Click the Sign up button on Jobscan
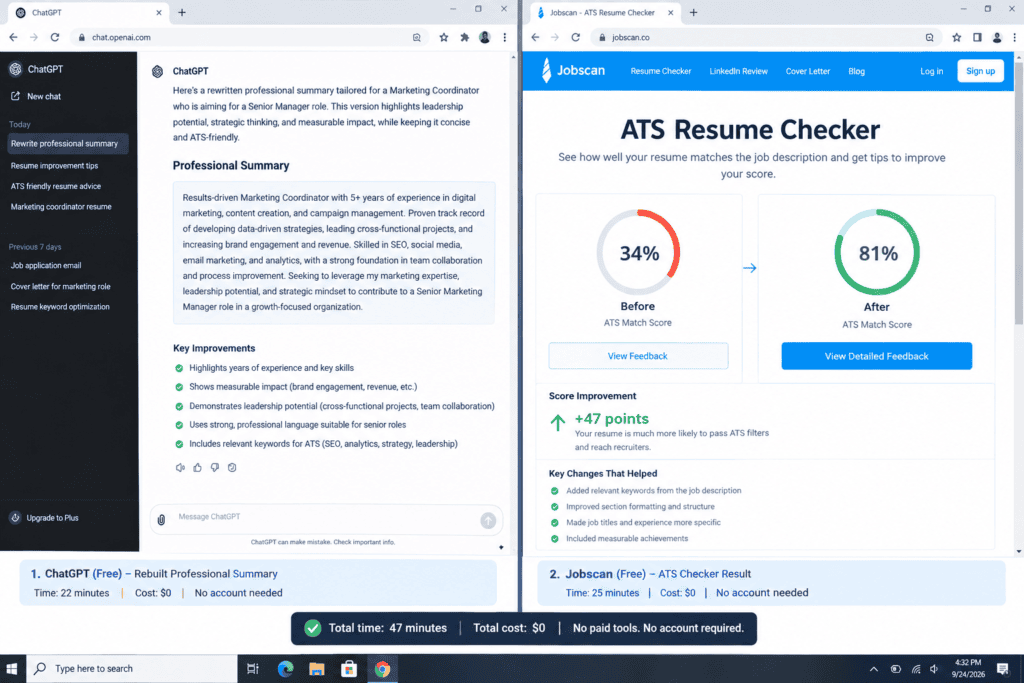 [x=980, y=71]
